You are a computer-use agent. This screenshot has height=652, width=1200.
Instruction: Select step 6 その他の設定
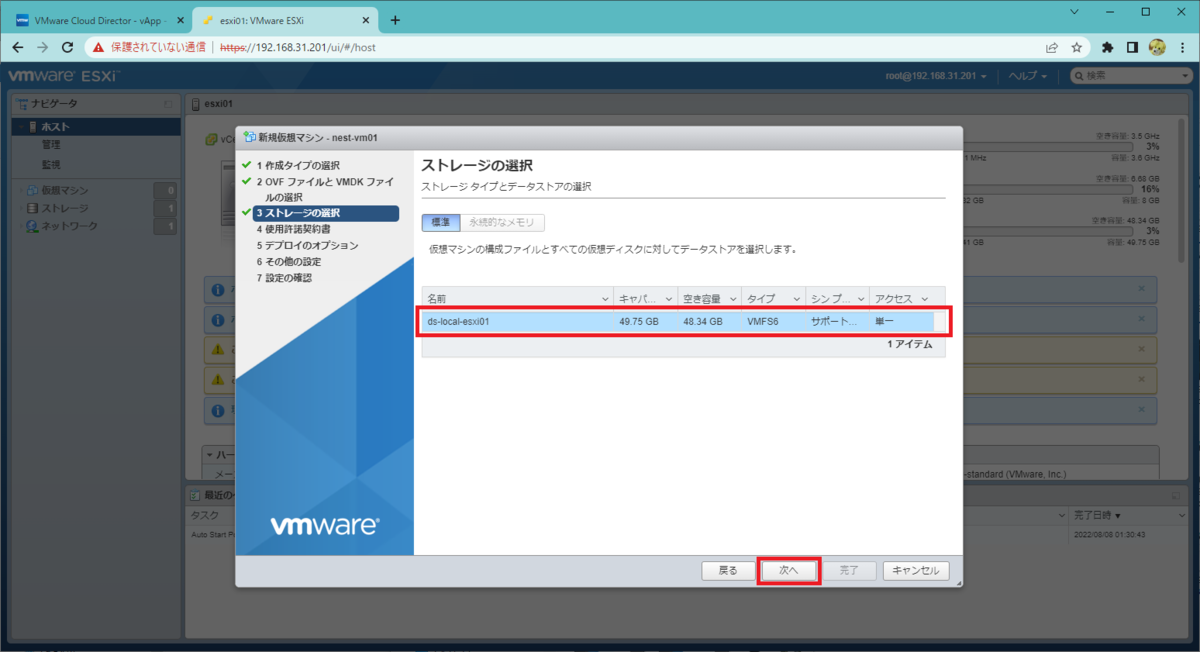tap(288, 261)
